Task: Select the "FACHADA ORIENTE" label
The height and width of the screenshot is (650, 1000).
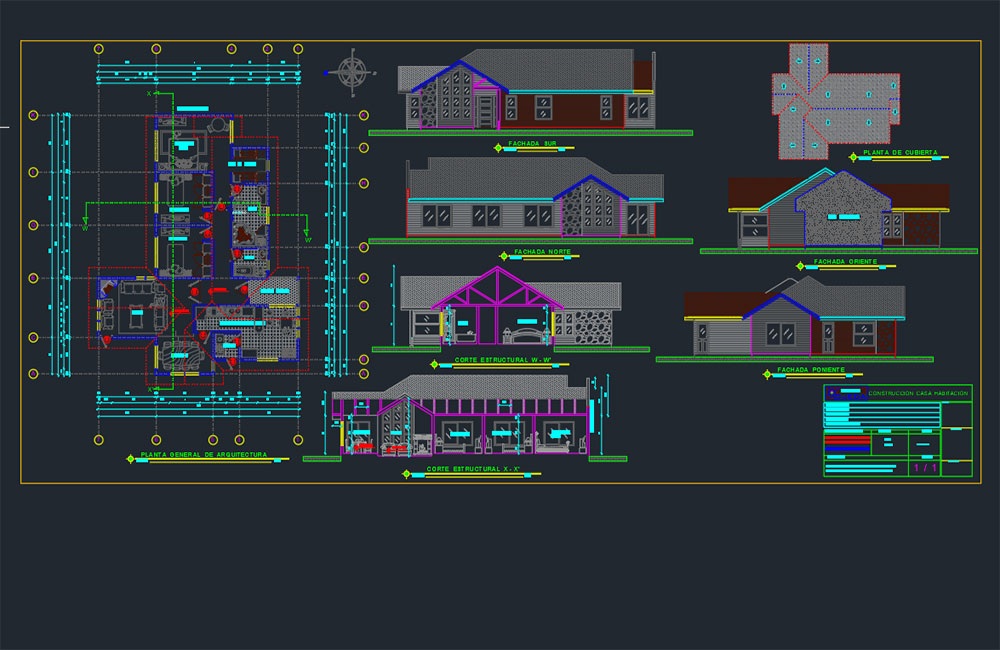Action: [845, 262]
